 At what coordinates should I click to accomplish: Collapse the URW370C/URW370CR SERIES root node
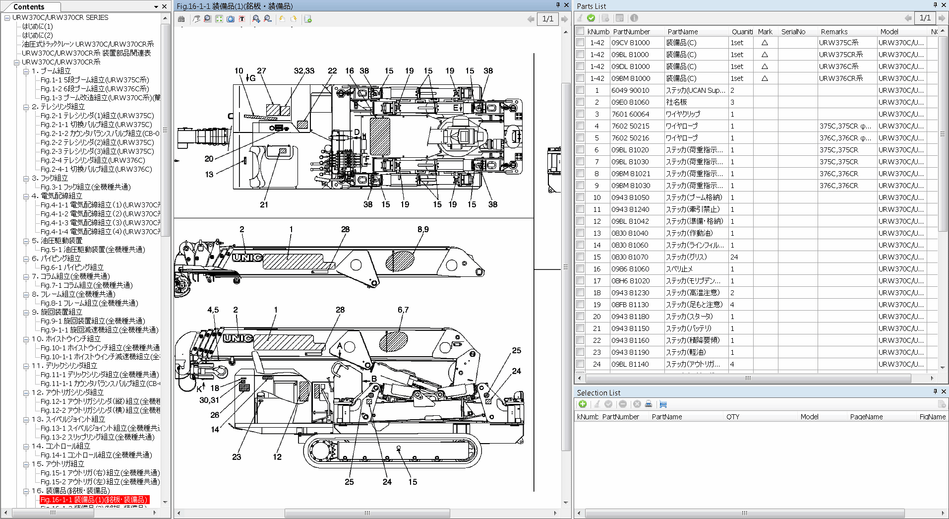7,18
